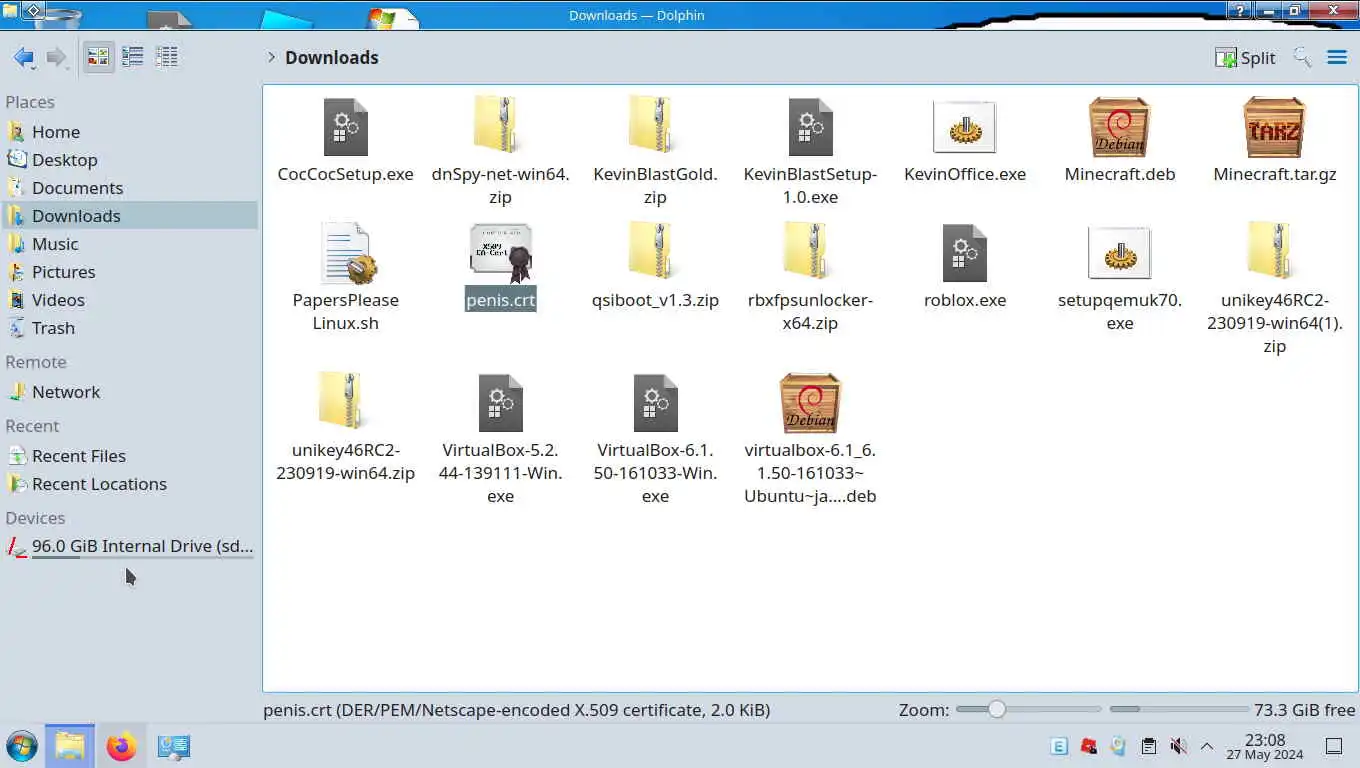The width and height of the screenshot is (1360, 768).
Task: Select roblox.exe file icon
Action: tap(965, 253)
